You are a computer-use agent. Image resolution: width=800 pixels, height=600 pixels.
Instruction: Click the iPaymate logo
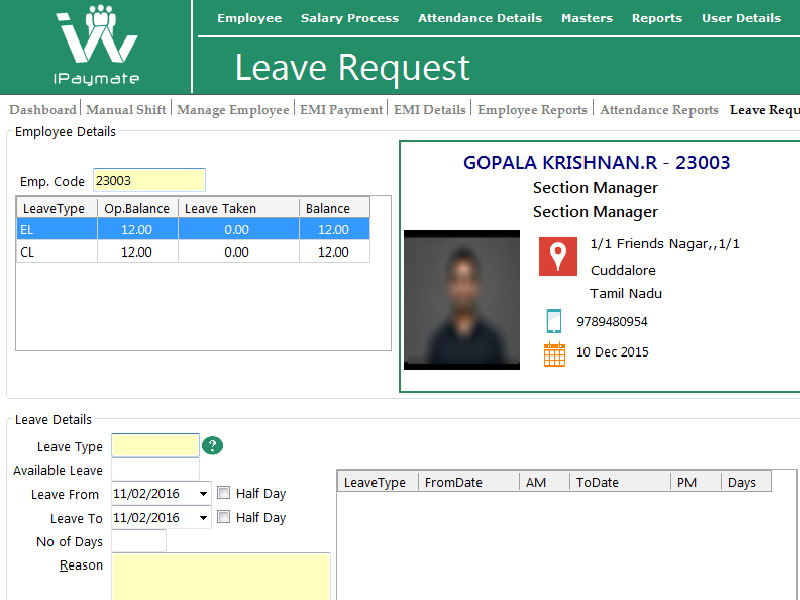pyautogui.click(x=97, y=45)
